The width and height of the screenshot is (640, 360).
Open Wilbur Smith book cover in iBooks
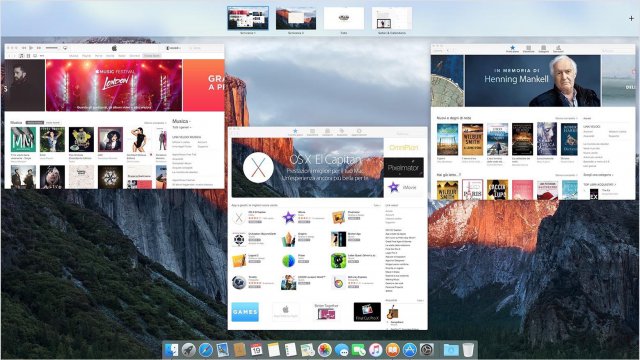(x=473, y=139)
